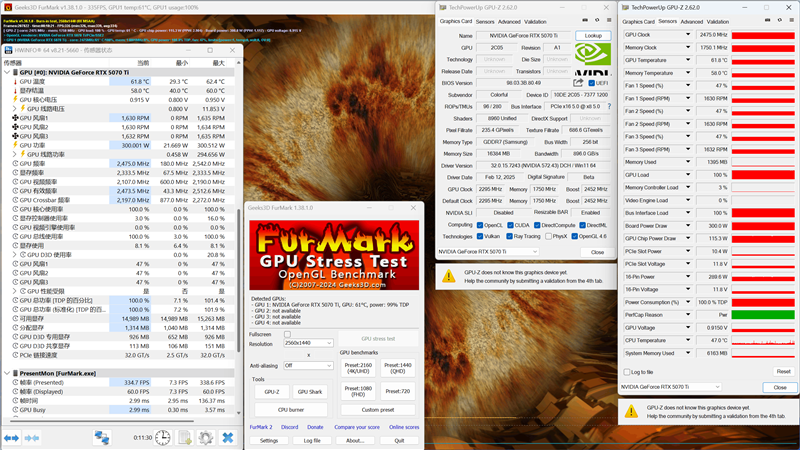Open Memory Clock sensor dropdown arrow

click(688, 47)
